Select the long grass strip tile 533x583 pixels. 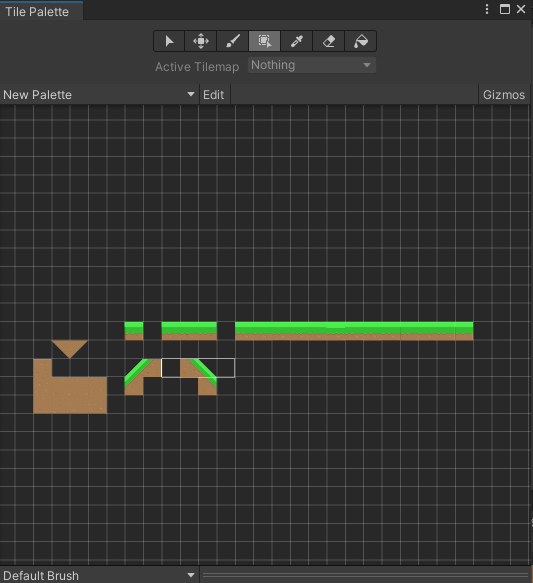click(x=354, y=331)
